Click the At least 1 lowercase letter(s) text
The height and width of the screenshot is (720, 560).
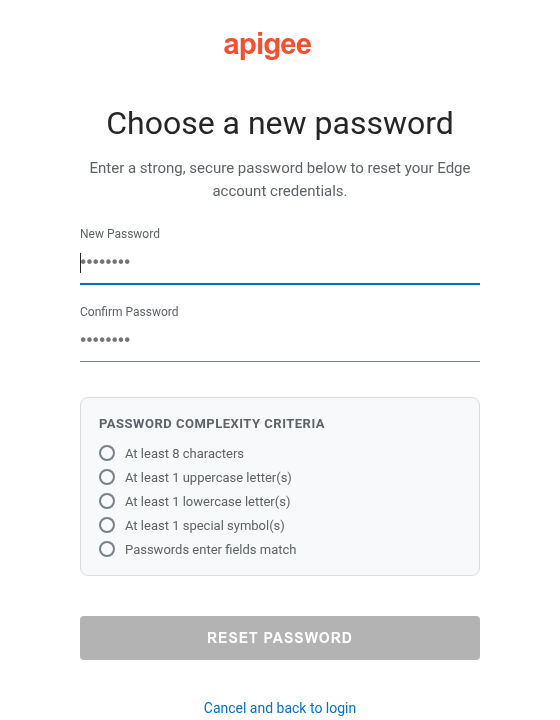click(x=207, y=501)
